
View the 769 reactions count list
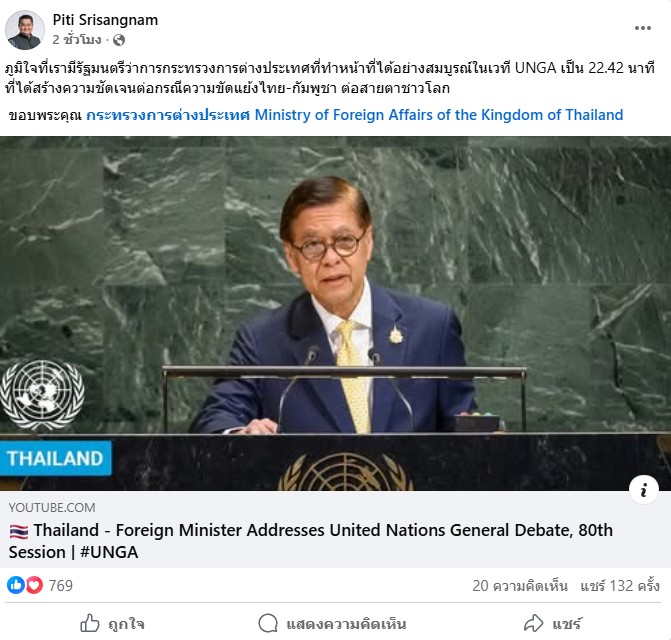click(x=60, y=585)
